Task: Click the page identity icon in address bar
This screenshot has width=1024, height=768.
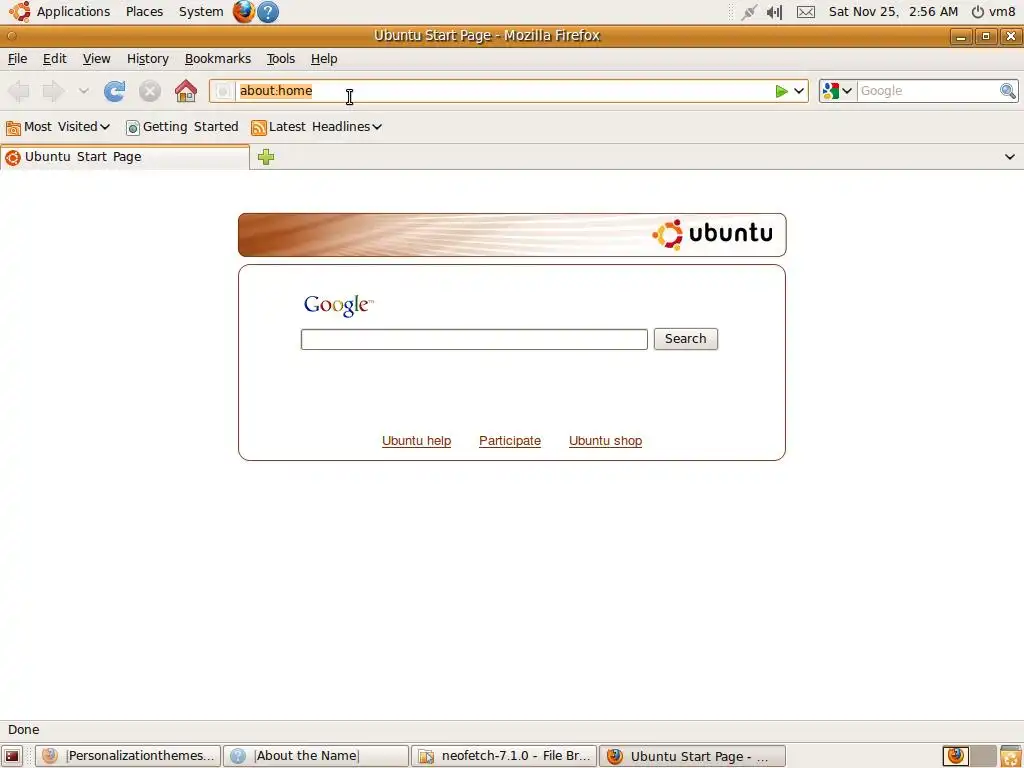Action: click(x=223, y=91)
